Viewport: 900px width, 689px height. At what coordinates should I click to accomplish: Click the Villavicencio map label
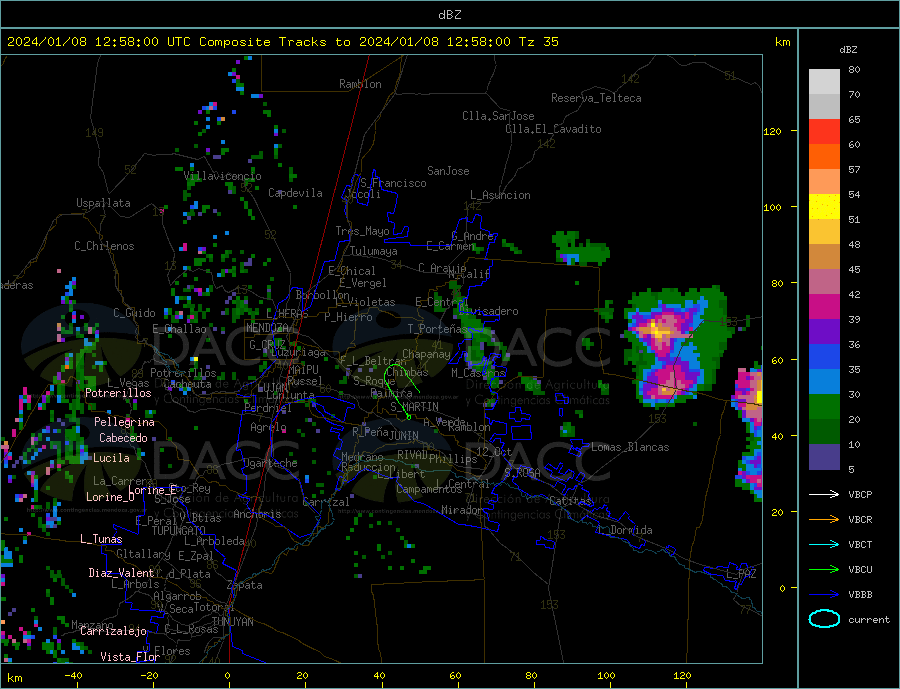223,176
